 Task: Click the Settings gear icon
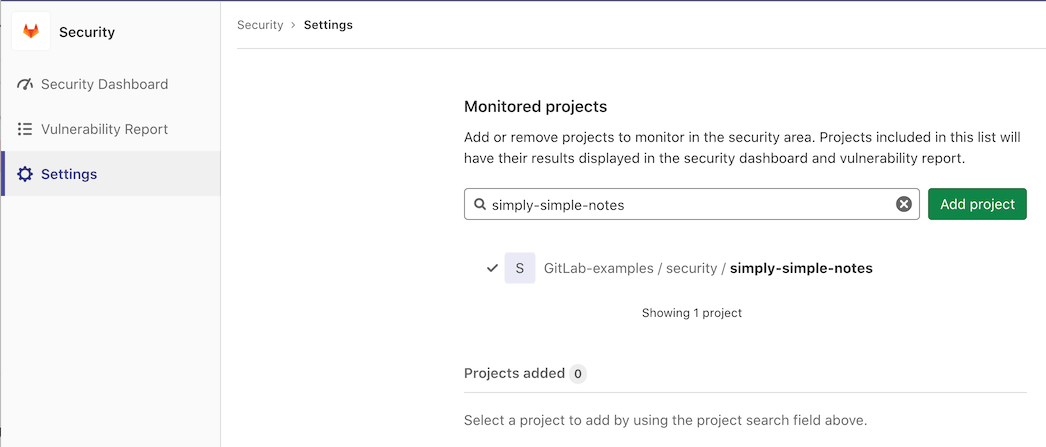pos(25,174)
